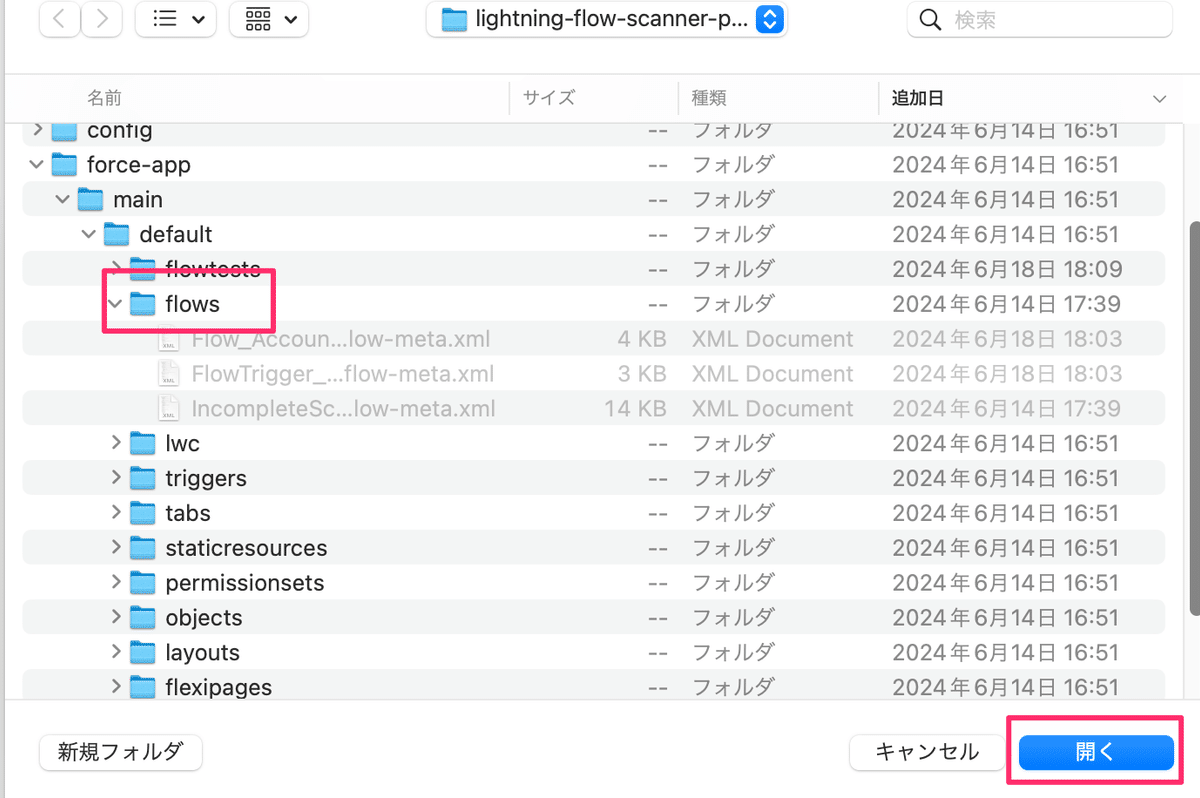Image resolution: width=1200 pixels, height=798 pixels.
Task: Click the config folder icon
Action: 63,129
